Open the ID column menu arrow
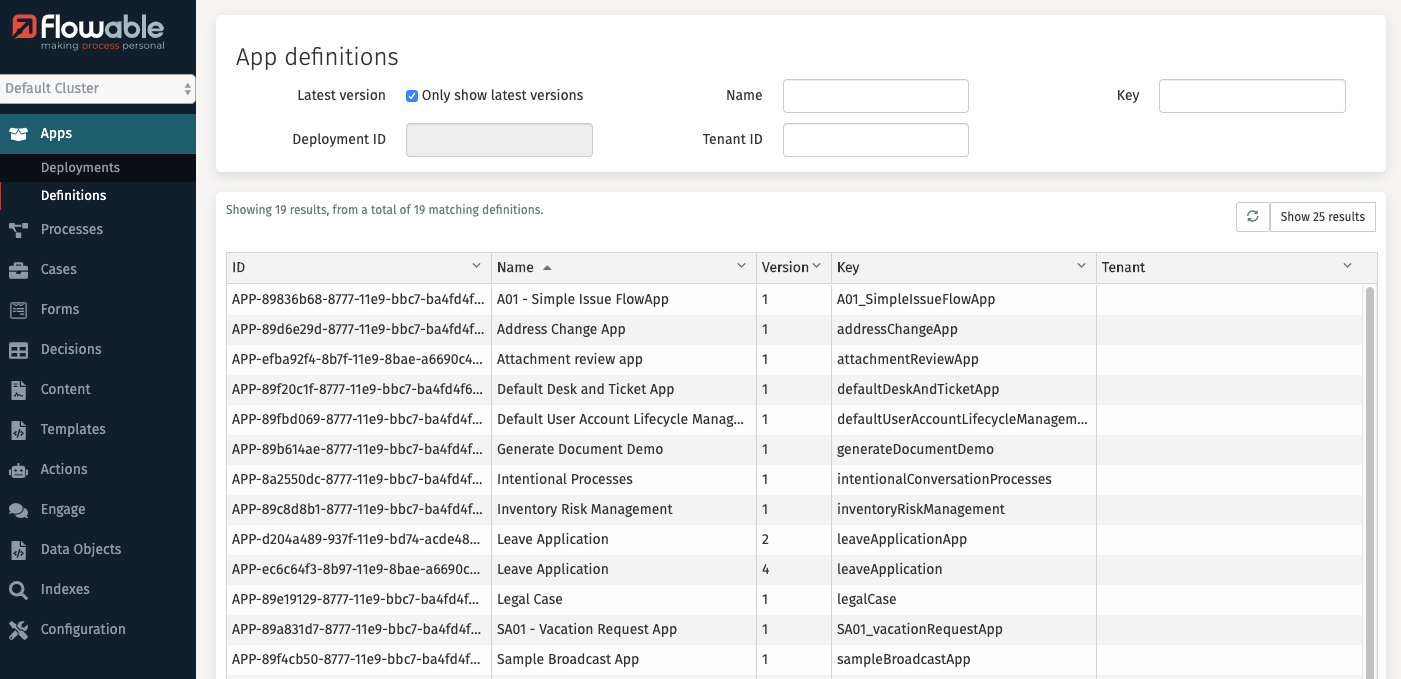Image resolution: width=1401 pixels, height=679 pixels. click(x=477, y=266)
